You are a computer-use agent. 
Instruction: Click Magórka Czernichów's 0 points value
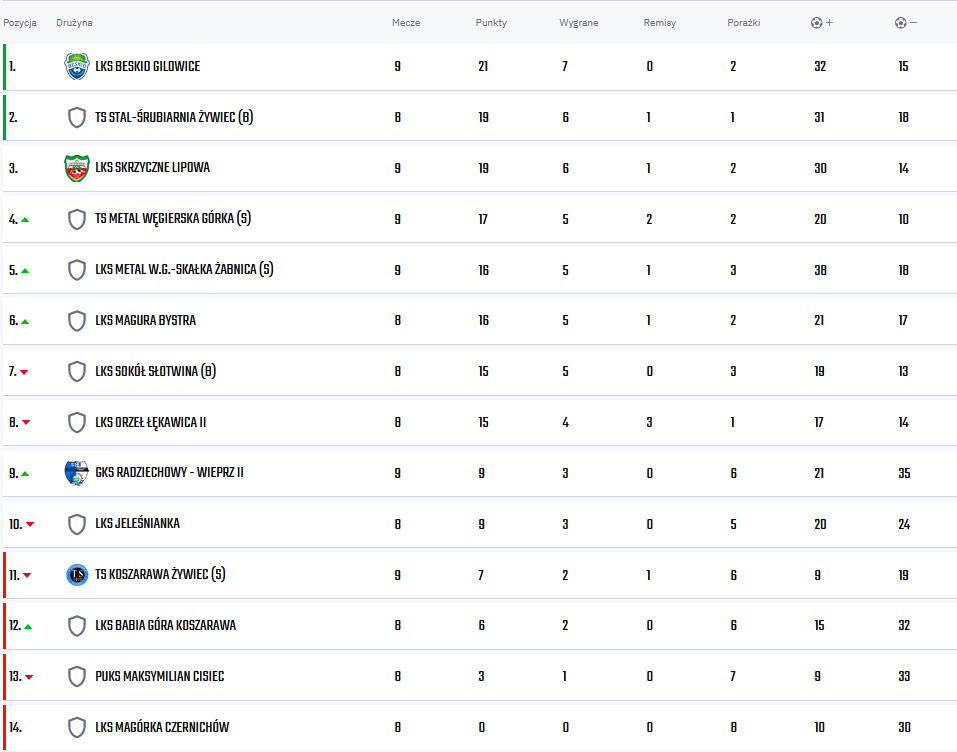(482, 728)
